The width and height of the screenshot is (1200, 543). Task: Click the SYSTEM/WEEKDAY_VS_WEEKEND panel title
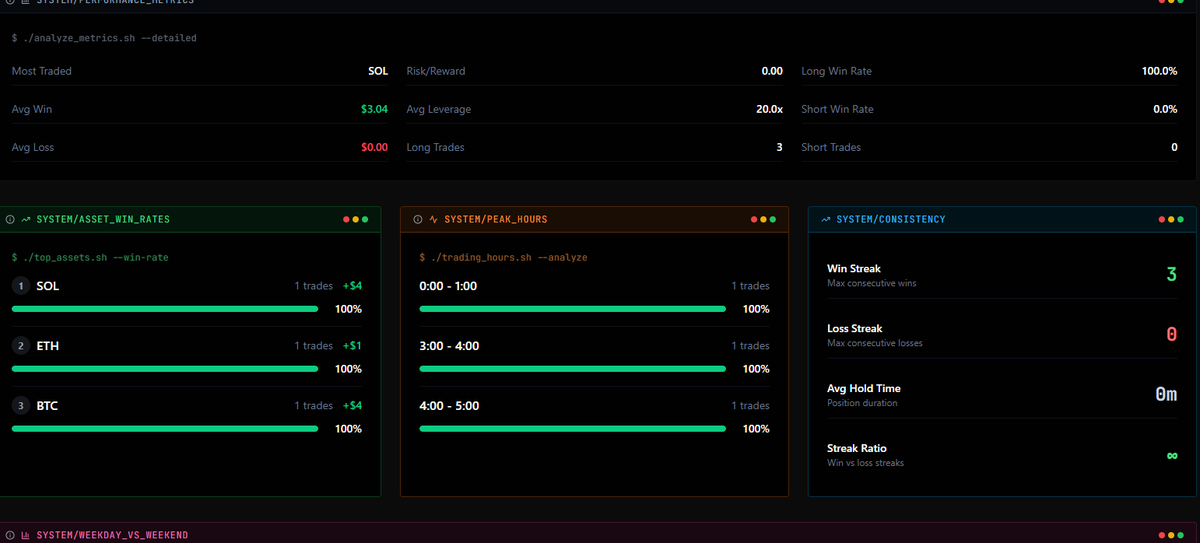[x=112, y=535]
